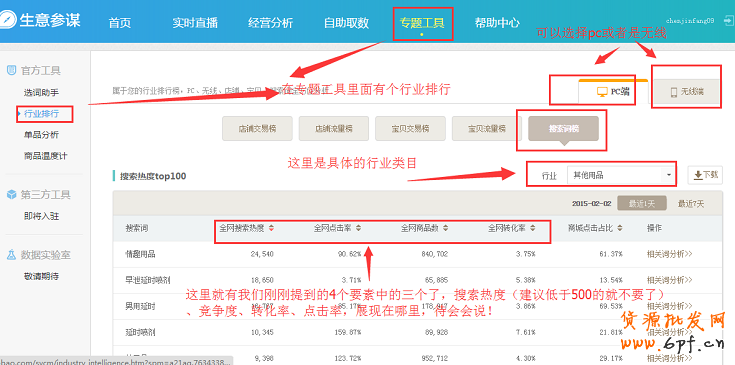
Task: Open the 行业 dropdown showing 其他用品
Action: point(621,175)
